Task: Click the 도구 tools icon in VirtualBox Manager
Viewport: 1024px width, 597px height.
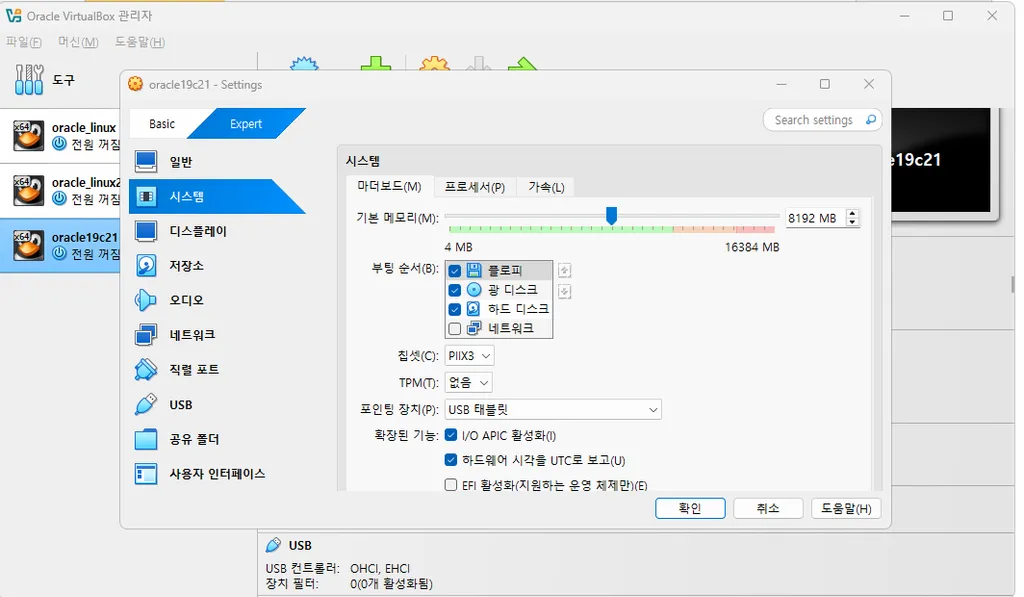Action: tap(29, 80)
